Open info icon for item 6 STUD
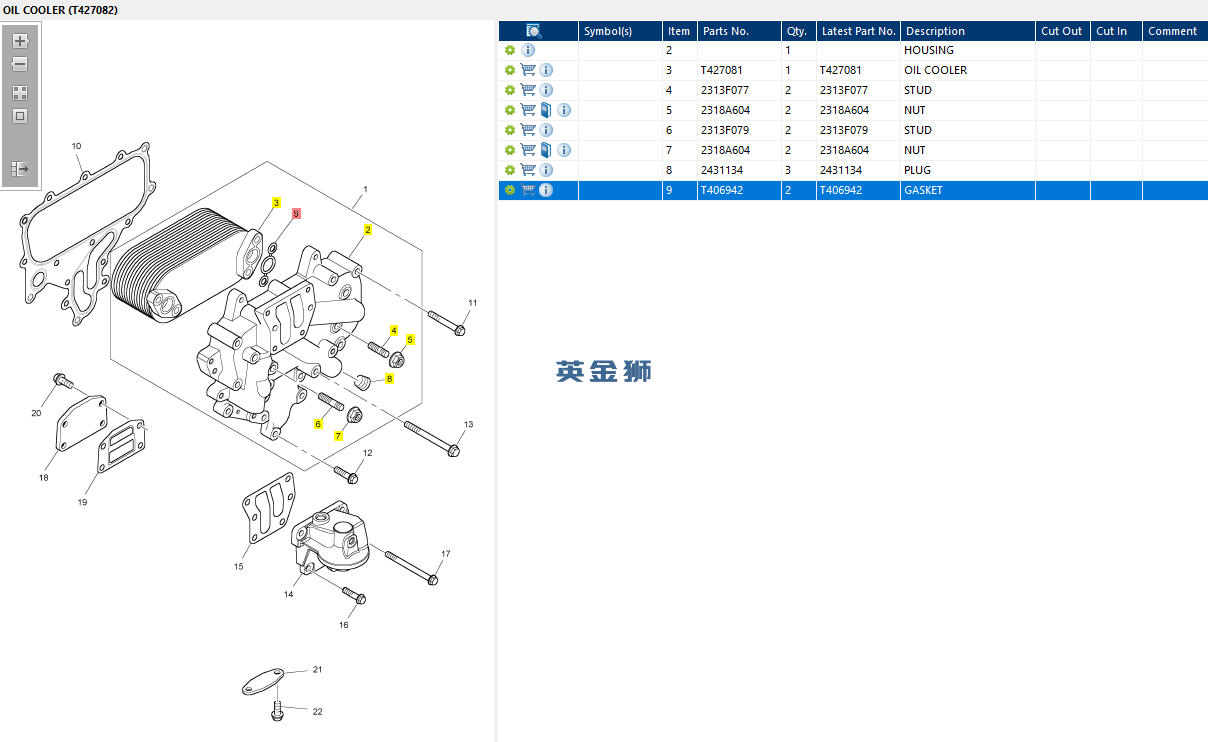Screen dimensions: 1208x742 [546, 130]
